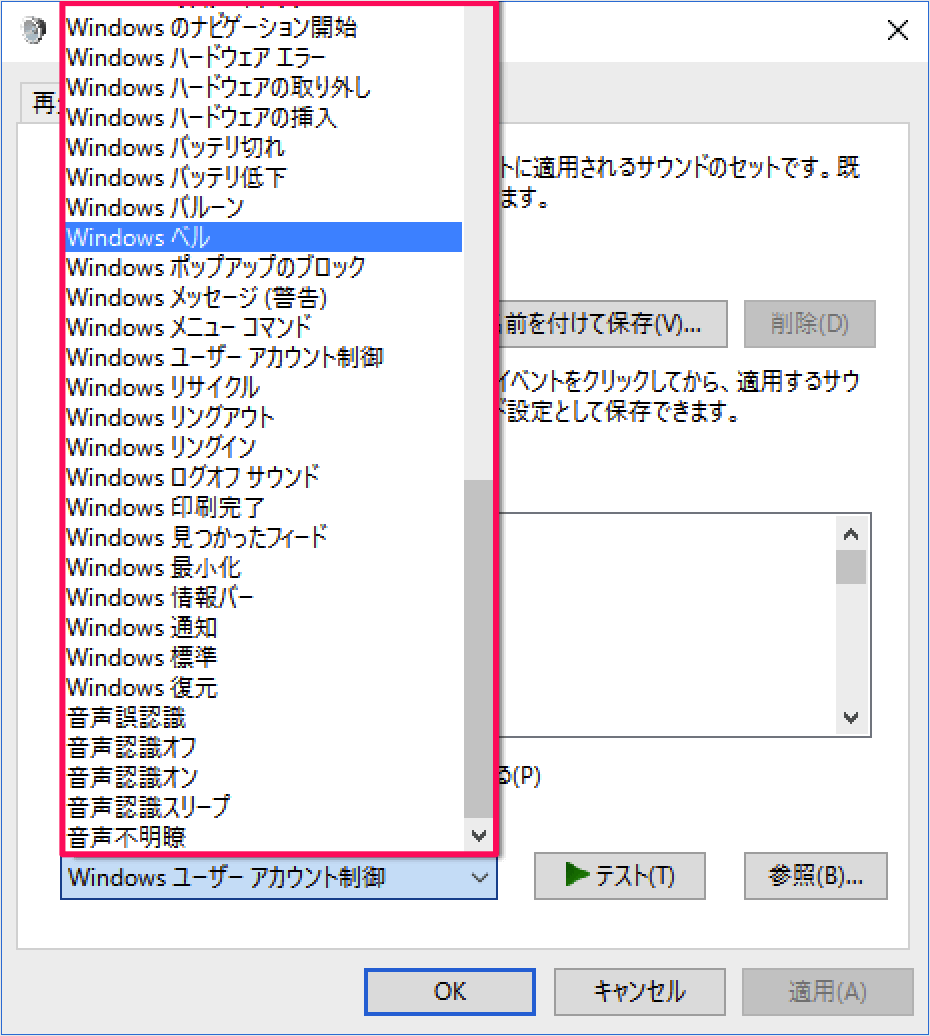Choose '音声認識オン' sound
The width and height of the screenshot is (930, 1036).
(264, 777)
